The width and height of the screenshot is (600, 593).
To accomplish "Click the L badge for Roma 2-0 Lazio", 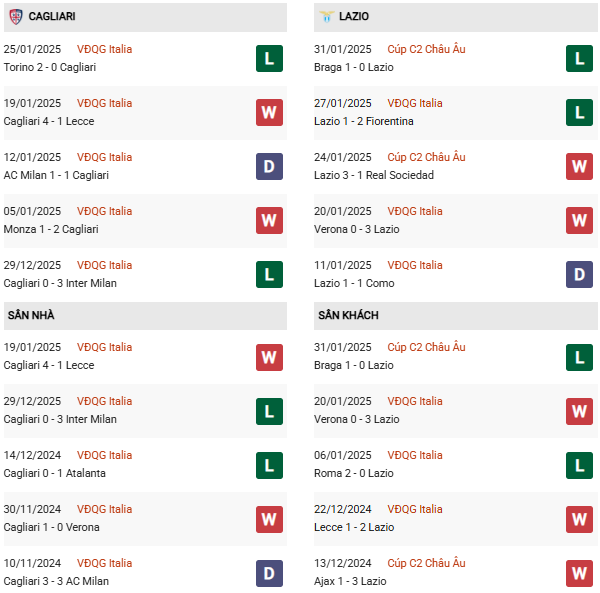I will tap(579, 466).
